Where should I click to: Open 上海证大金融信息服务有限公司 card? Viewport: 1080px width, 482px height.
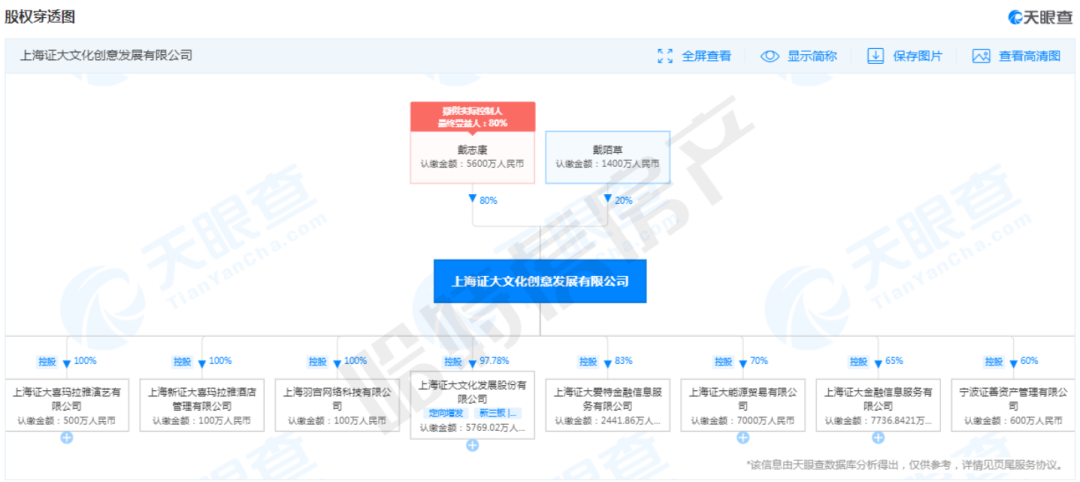tap(878, 405)
